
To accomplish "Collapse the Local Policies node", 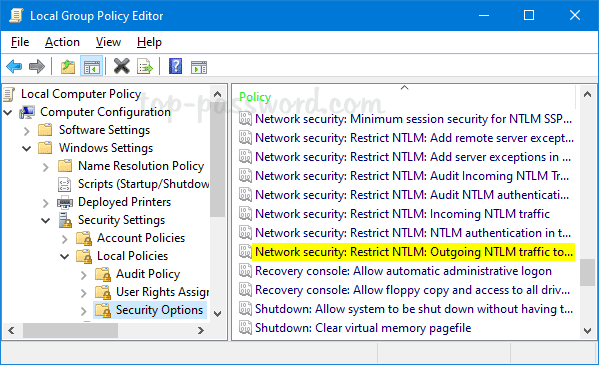I will click(x=65, y=256).
